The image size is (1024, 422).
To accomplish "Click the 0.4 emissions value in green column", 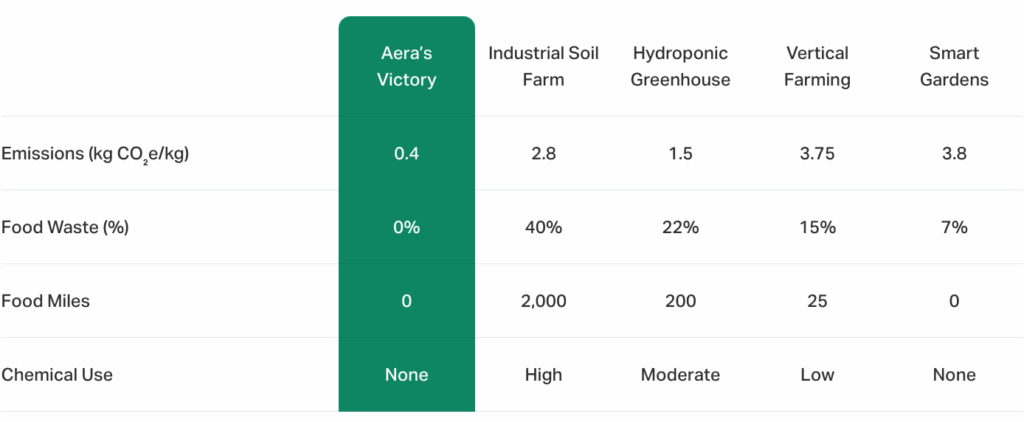I will pos(406,154).
